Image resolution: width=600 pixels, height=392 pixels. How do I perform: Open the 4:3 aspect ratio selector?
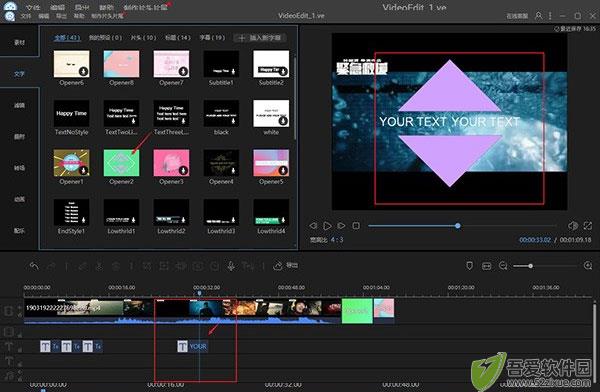coord(337,240)
